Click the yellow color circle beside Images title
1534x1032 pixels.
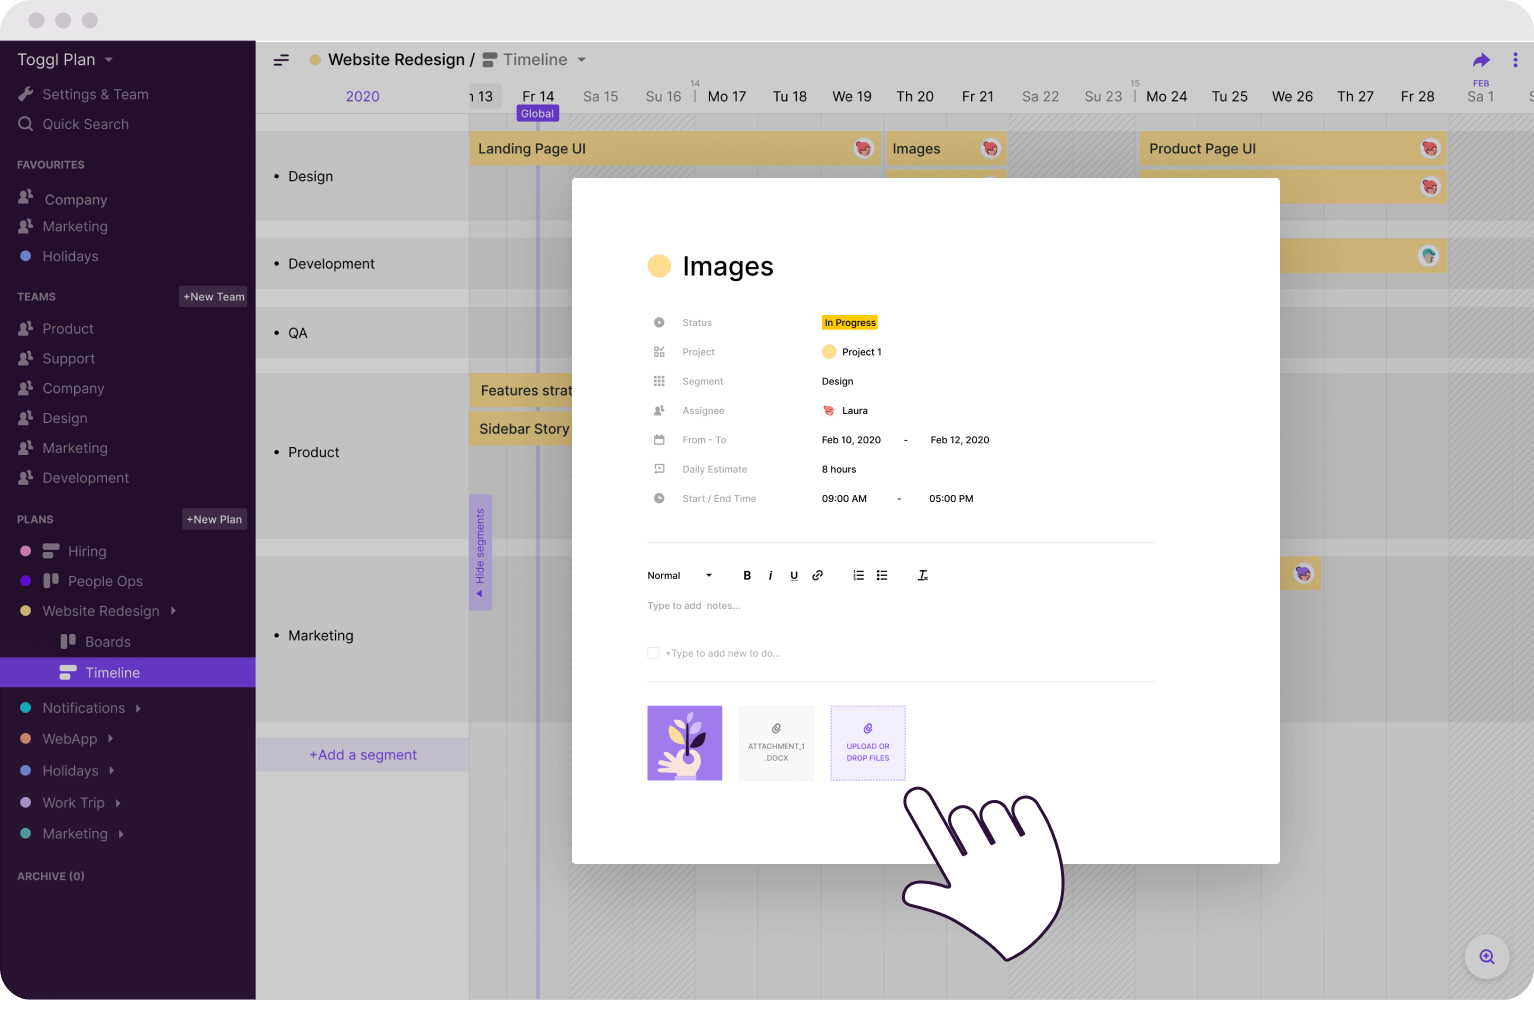(659, 266)
